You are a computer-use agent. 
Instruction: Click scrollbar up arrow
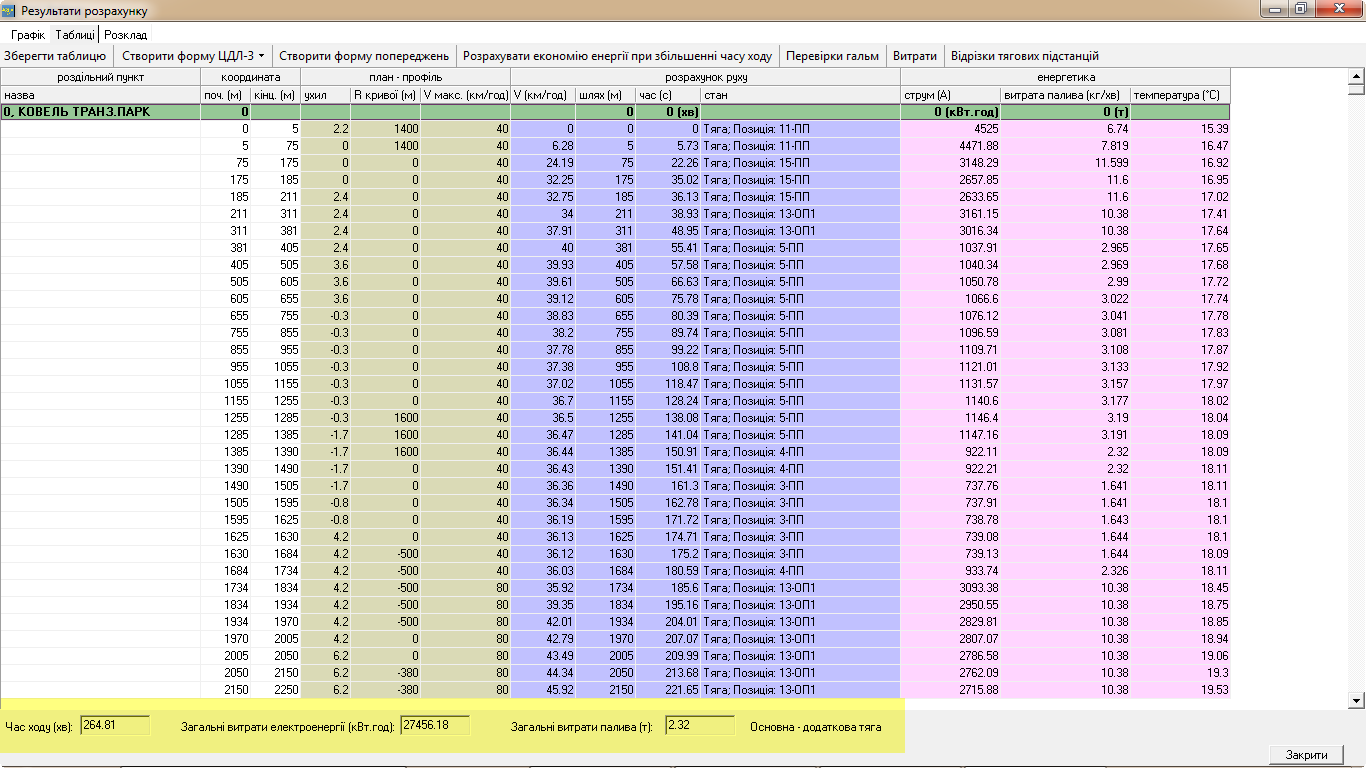point(1356,76)
